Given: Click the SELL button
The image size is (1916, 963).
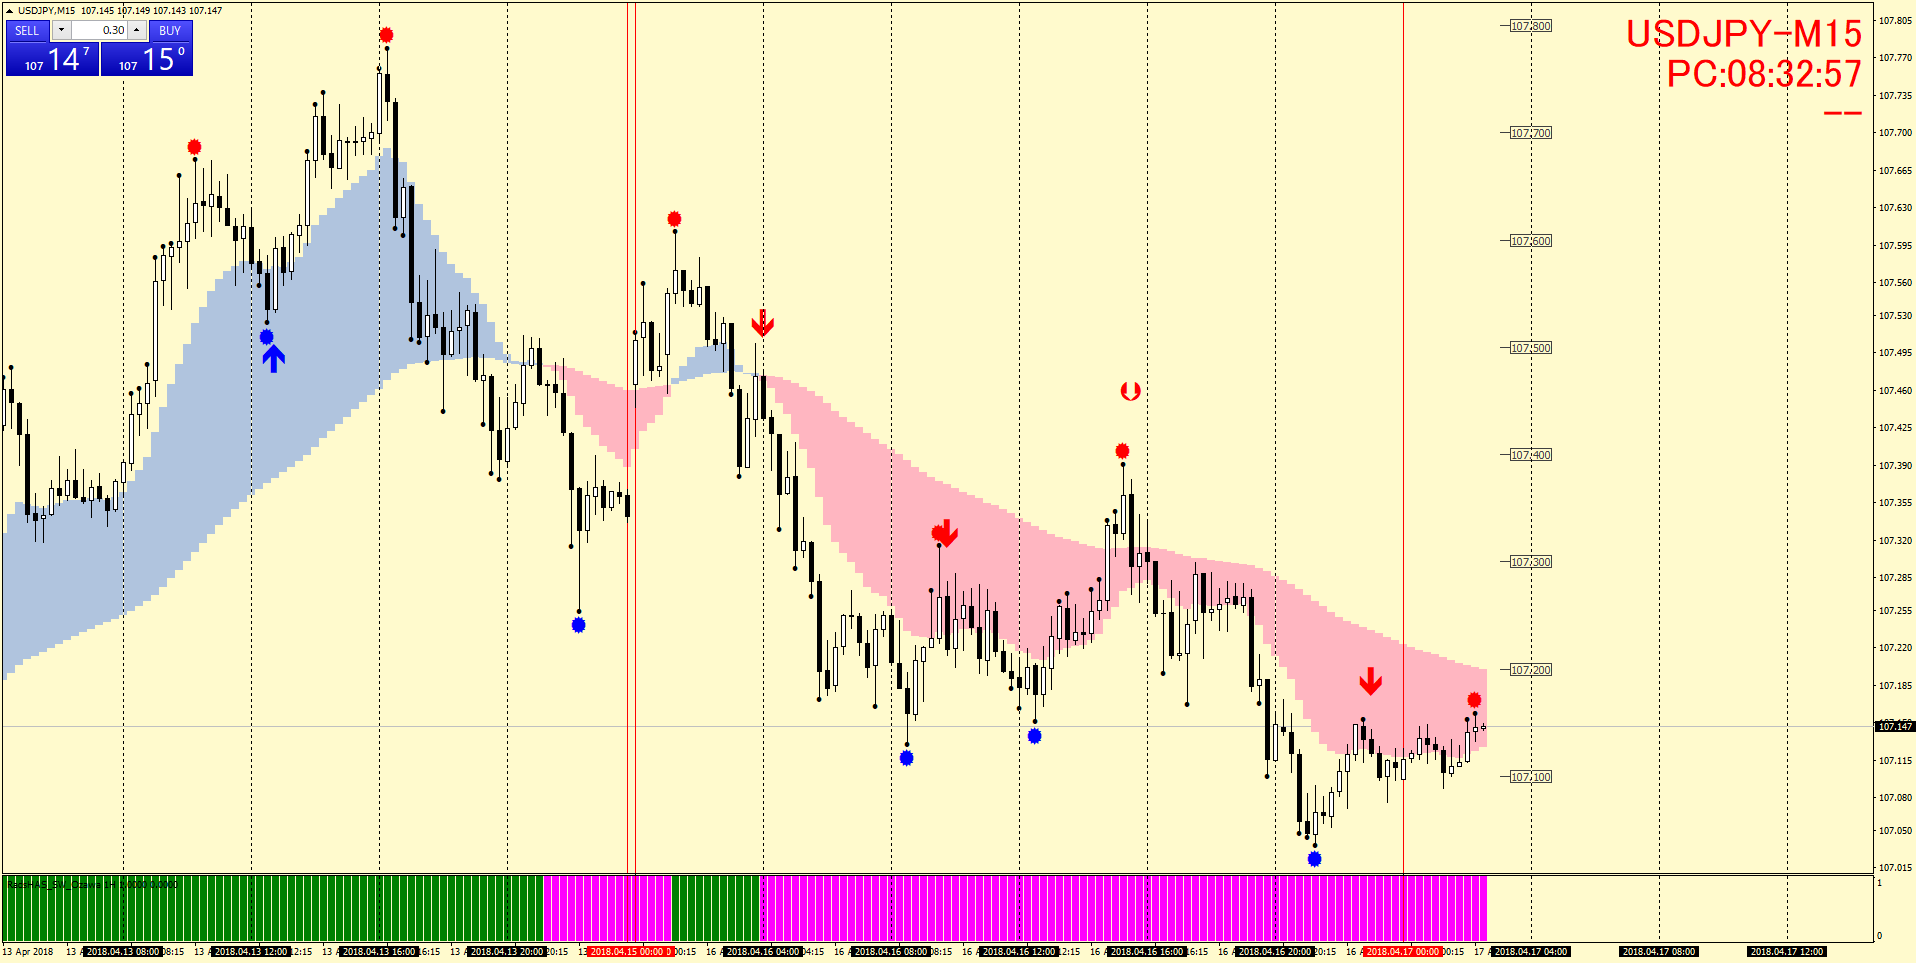Looking at the screenshot, I should pos(27,31).
